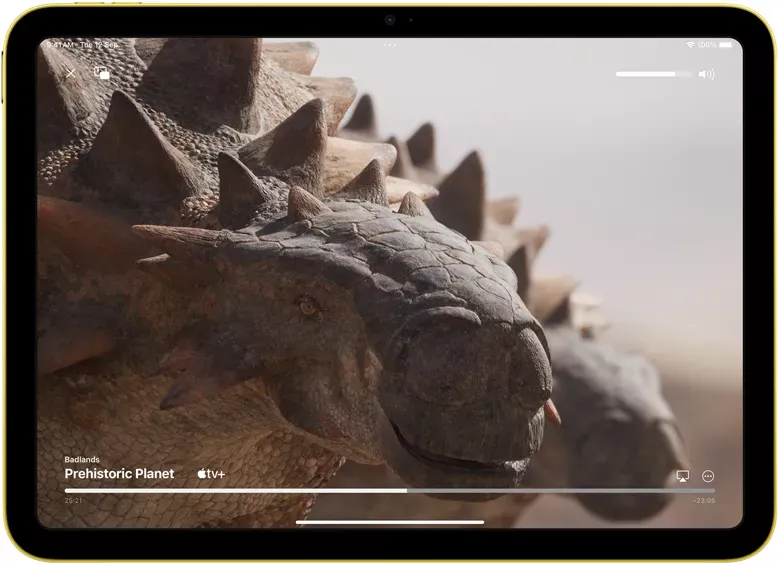778x564 pixels.
Task: Tap the home indicator bar
Action: click(x=389, y=522)
